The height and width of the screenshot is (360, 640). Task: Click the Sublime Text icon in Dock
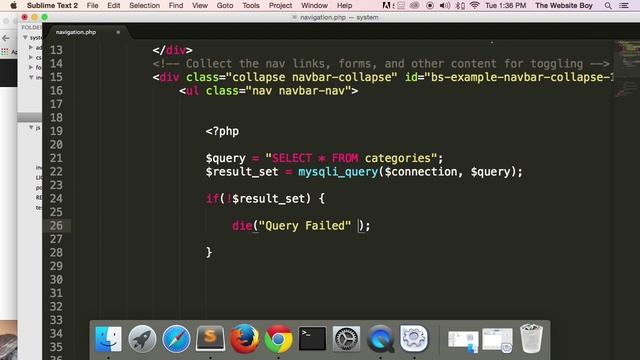coord(210,338)
